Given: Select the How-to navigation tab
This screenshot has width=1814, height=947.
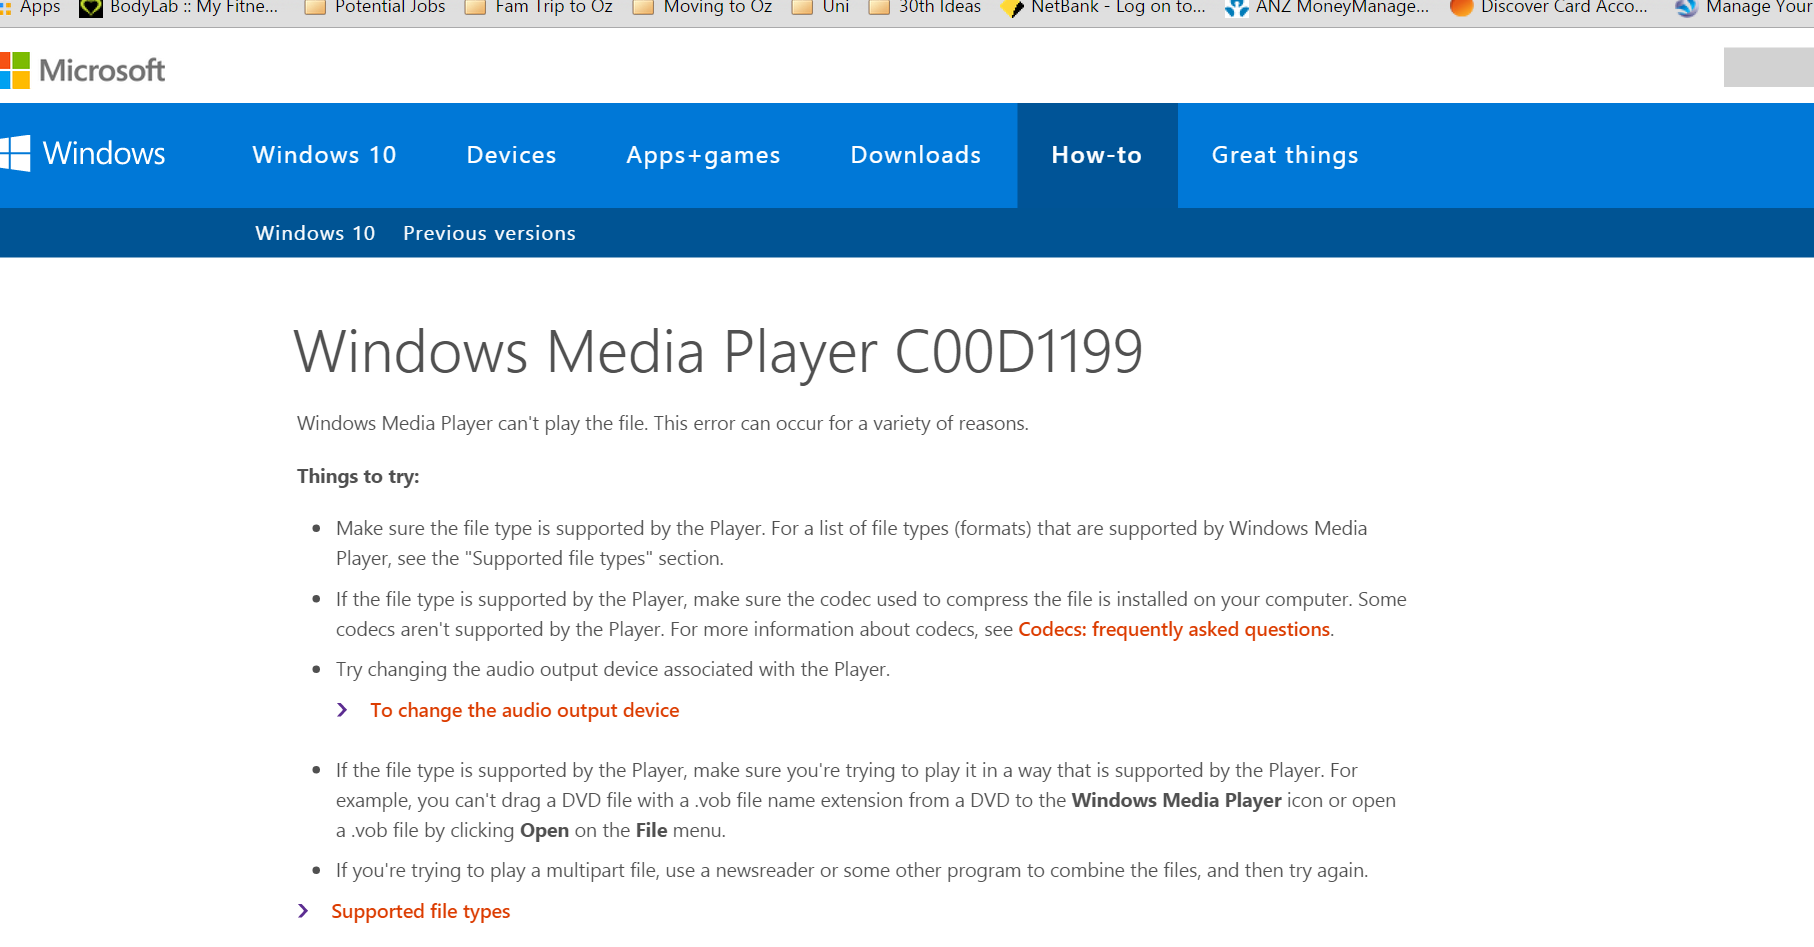Looking at the screenshot, I should [1097, 155].
